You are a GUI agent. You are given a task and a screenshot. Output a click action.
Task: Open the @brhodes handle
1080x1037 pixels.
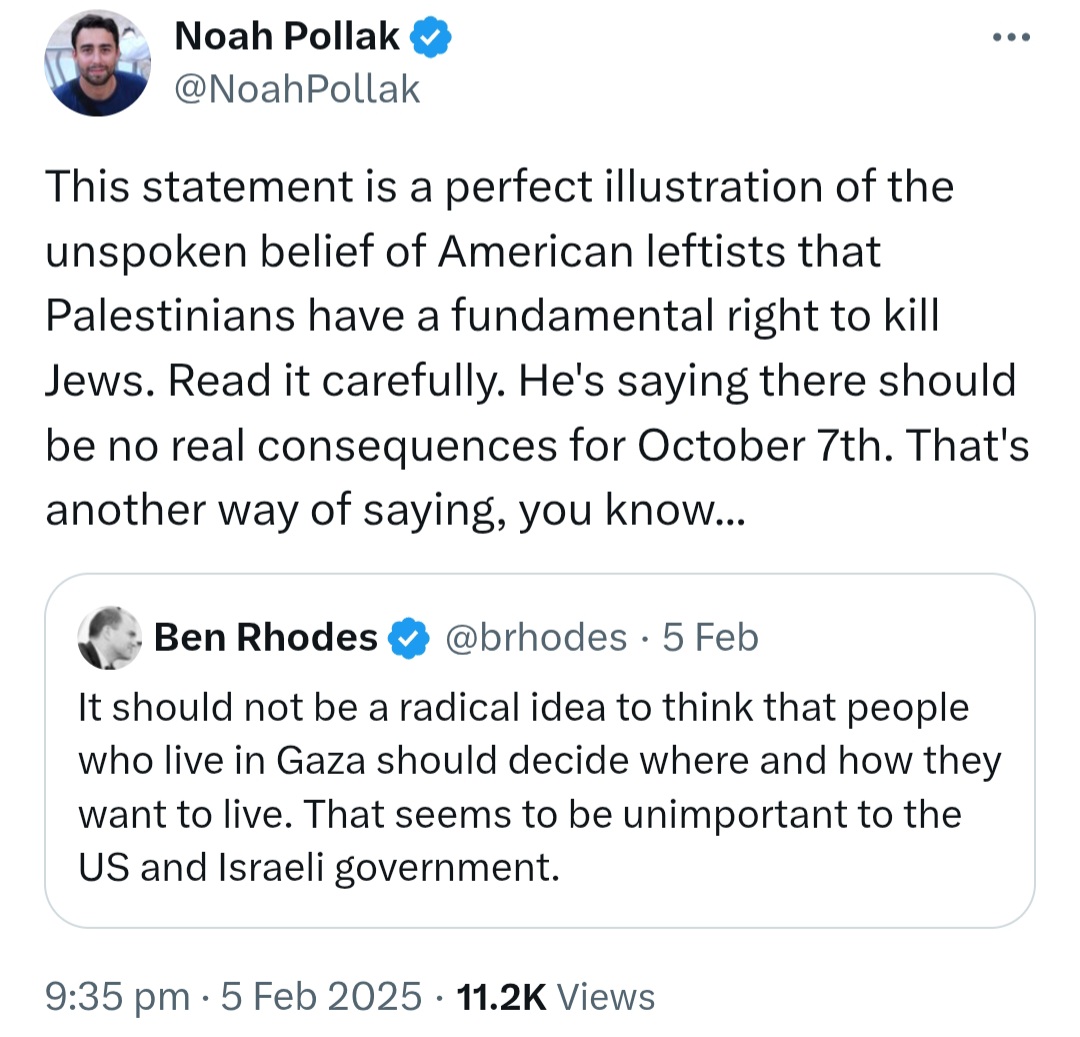tap(534, 637)
